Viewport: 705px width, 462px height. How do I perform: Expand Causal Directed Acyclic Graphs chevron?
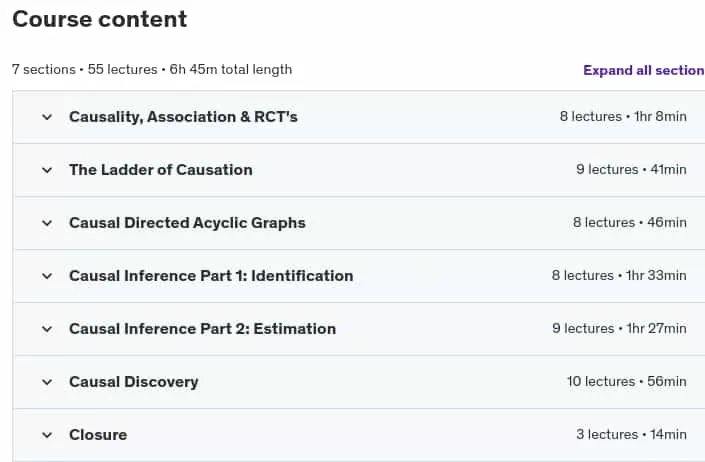click(x=47, y=223)
